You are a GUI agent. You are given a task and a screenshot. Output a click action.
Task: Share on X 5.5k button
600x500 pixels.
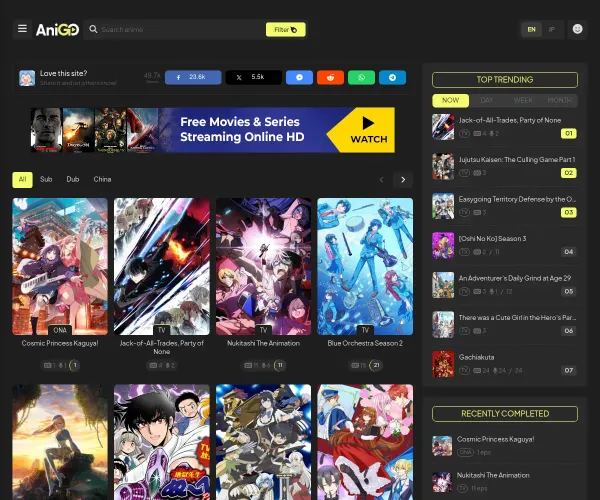pyautogui.click(x=253, y=77)
